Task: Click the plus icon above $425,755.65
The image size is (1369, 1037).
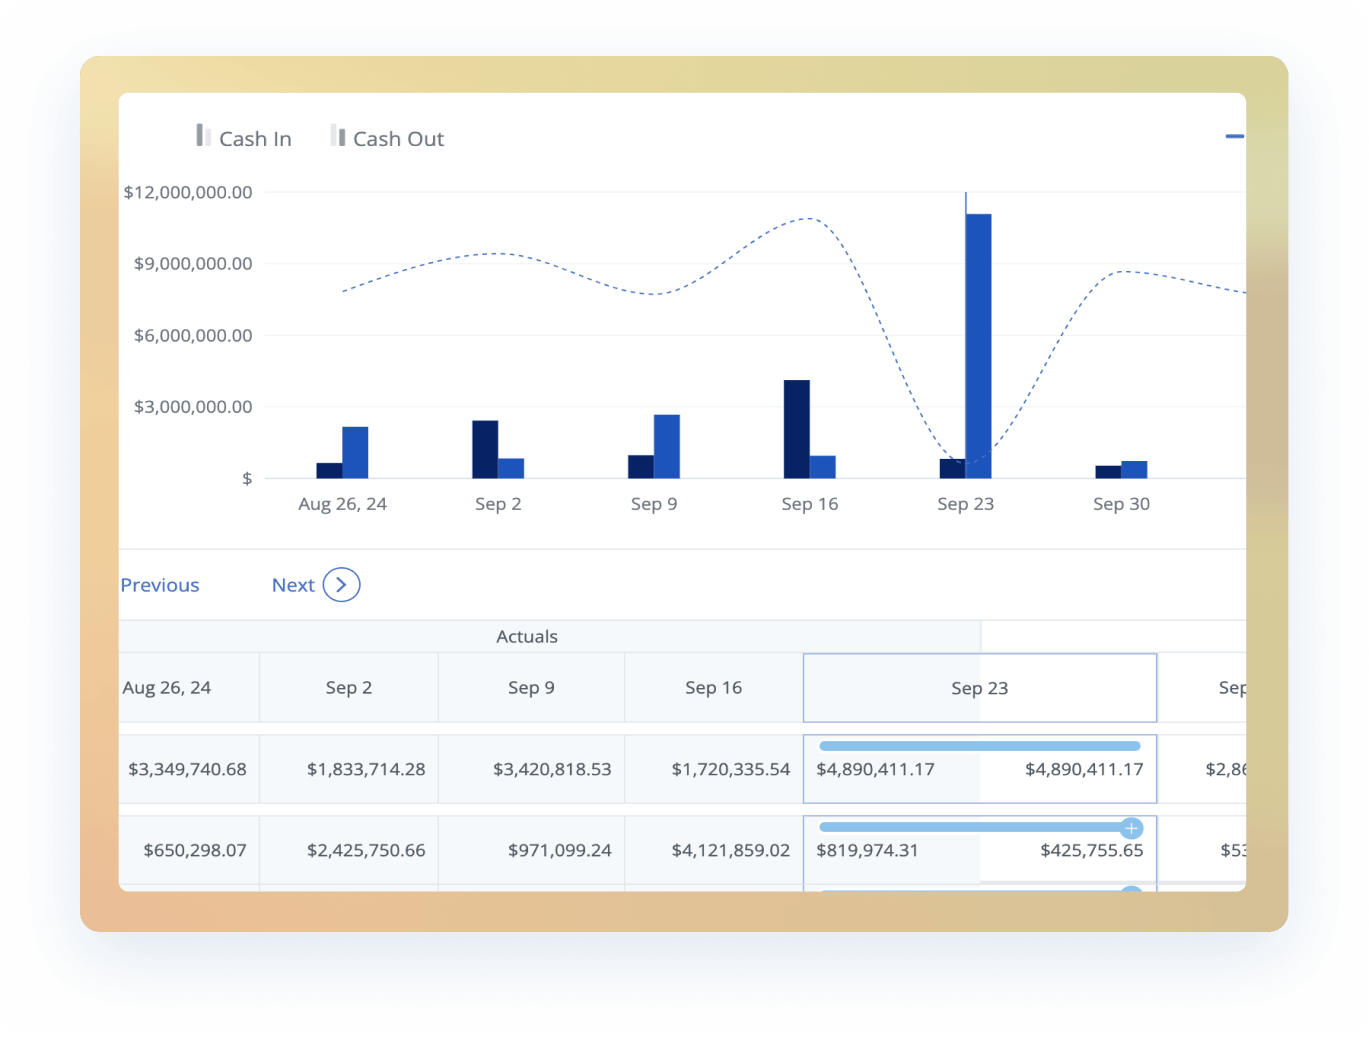Action: point(1131,828)
